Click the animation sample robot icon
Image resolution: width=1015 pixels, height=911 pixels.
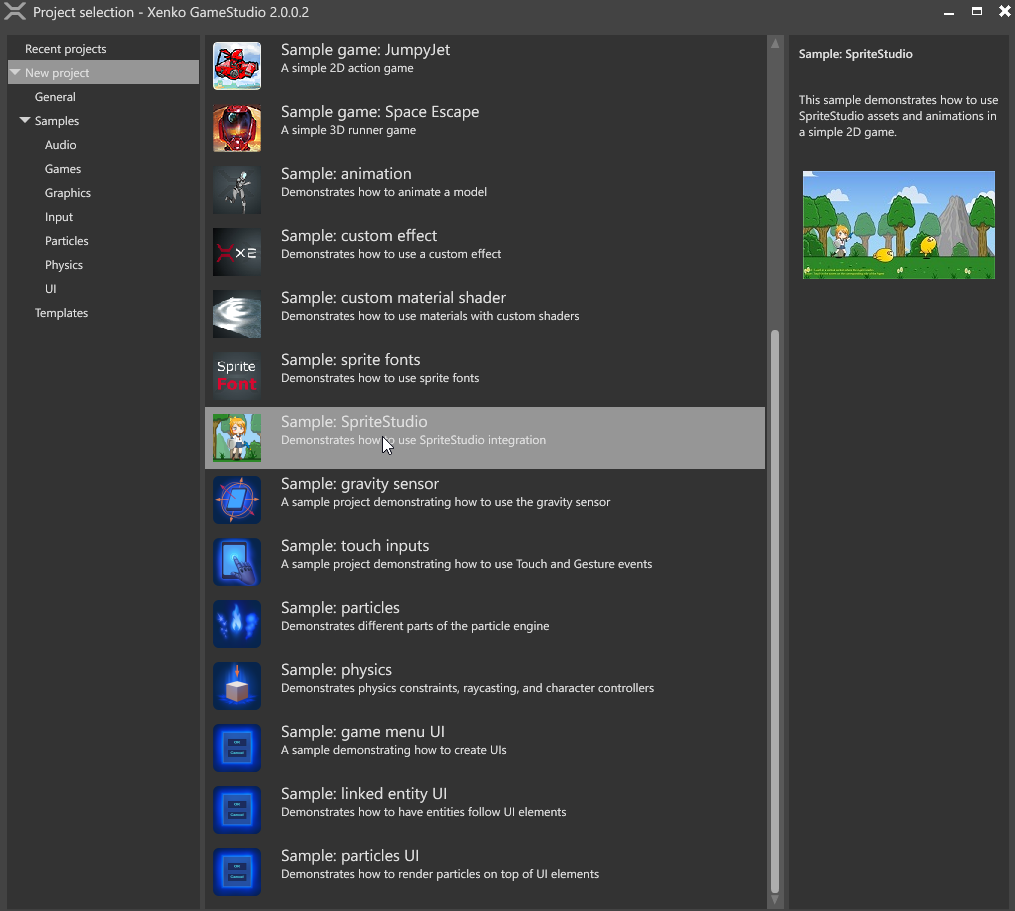click(x=237, y=190)
